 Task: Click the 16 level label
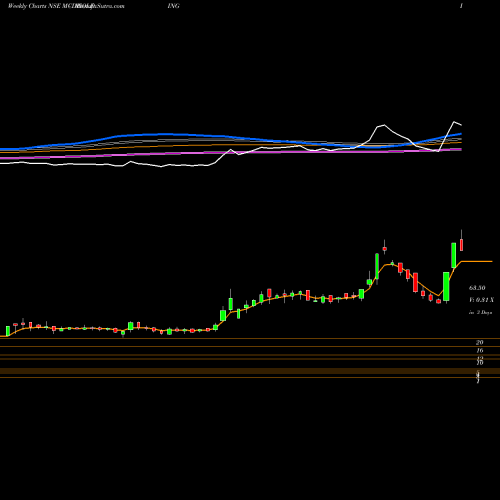point(480,350)
